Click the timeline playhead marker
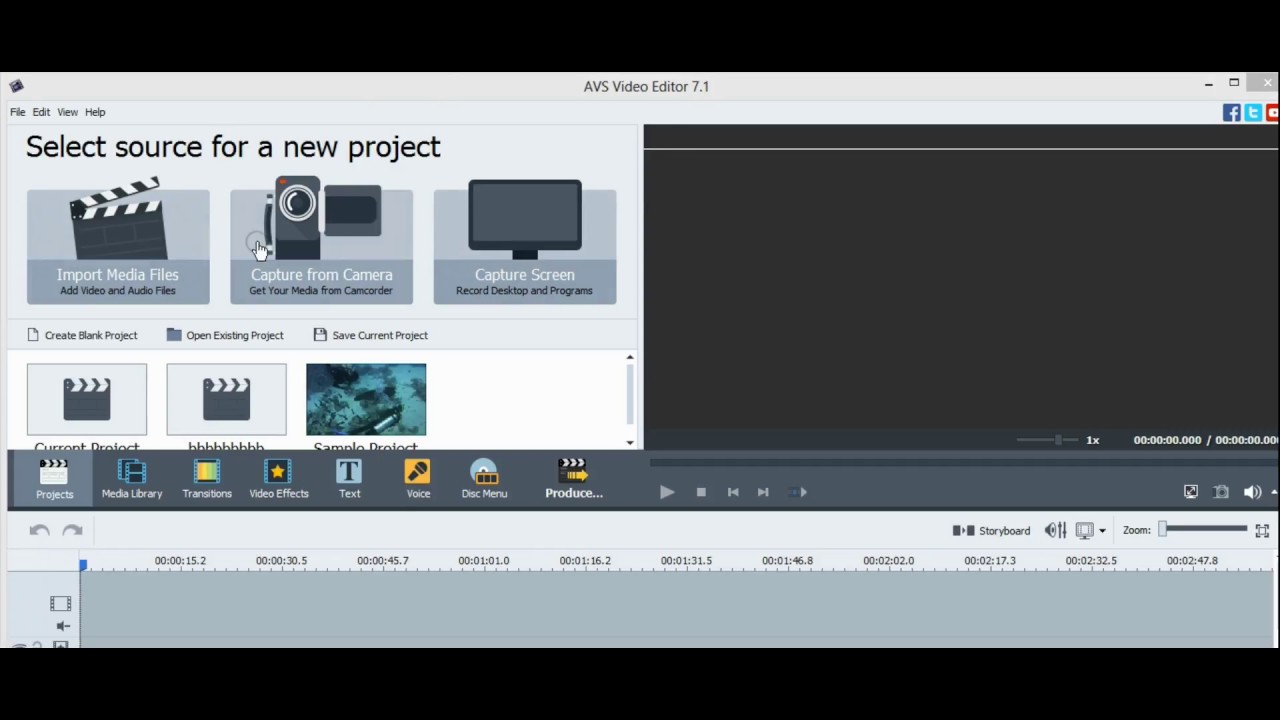 [83, 565]
